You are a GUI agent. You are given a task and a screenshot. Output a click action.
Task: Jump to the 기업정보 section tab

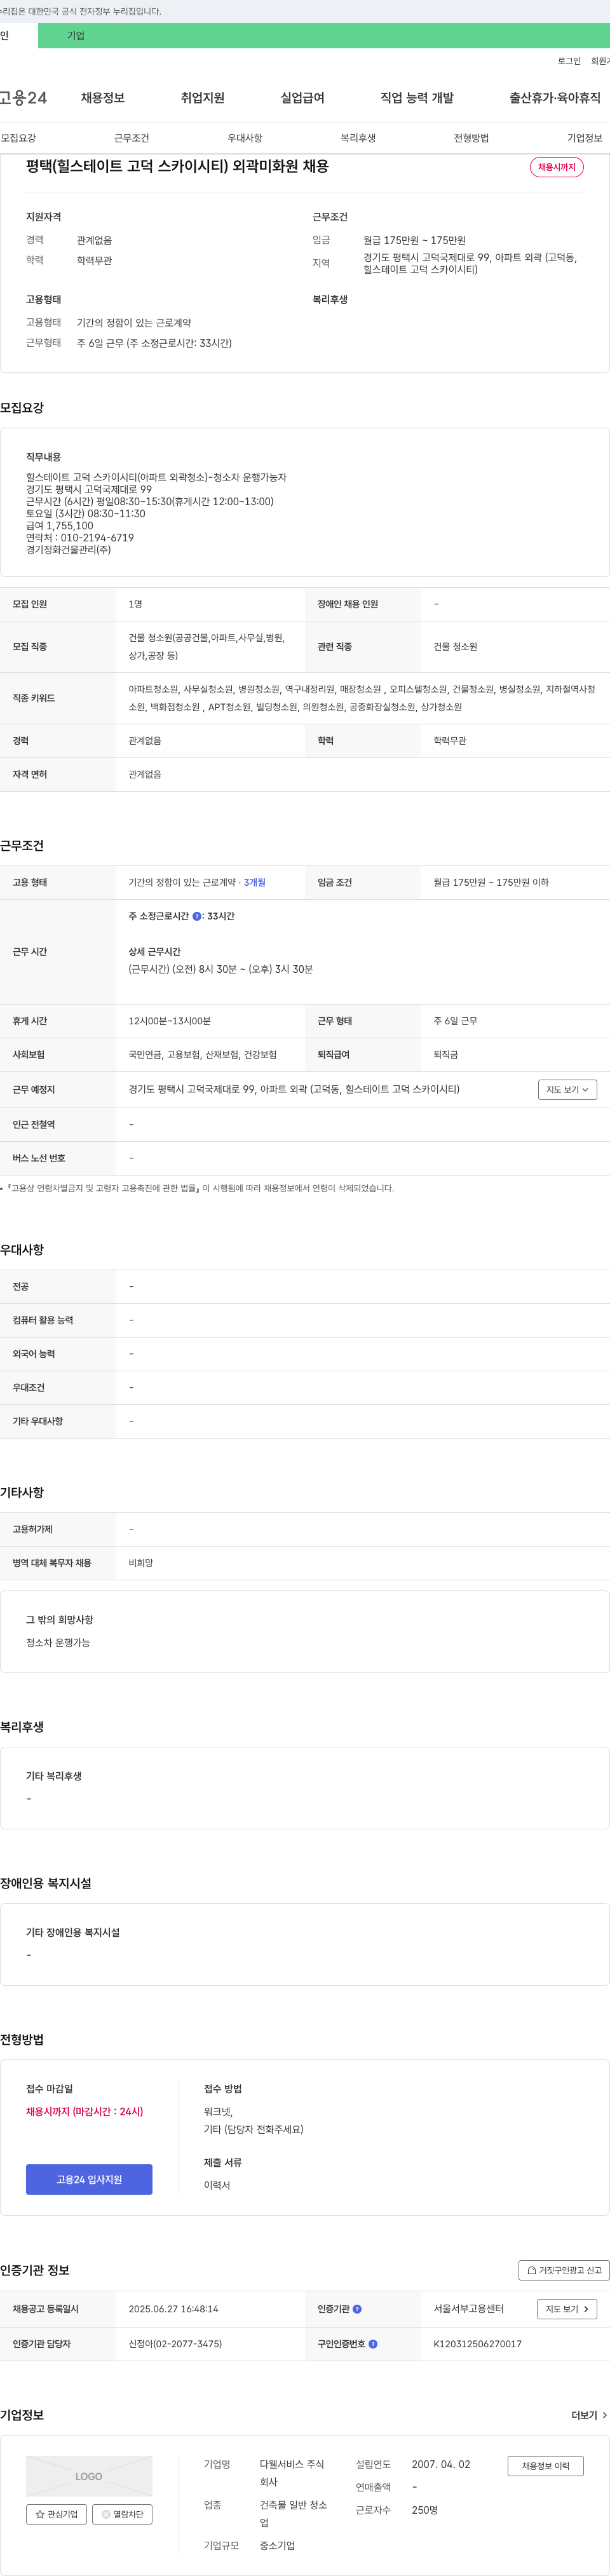tap(585, 138)
